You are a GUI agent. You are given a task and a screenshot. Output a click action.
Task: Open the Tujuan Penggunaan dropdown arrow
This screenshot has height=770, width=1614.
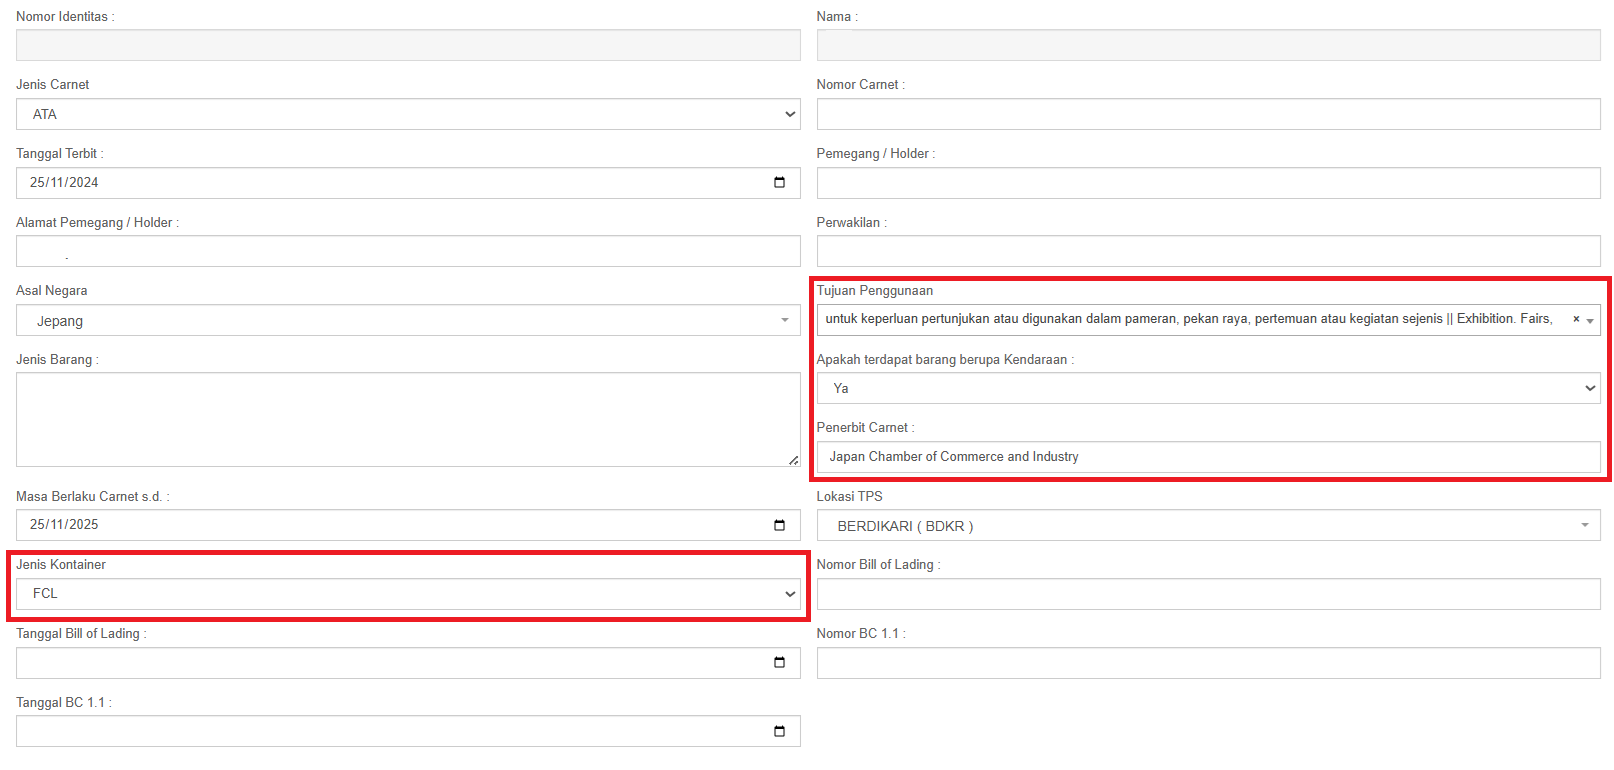[x=1590, y=321]
